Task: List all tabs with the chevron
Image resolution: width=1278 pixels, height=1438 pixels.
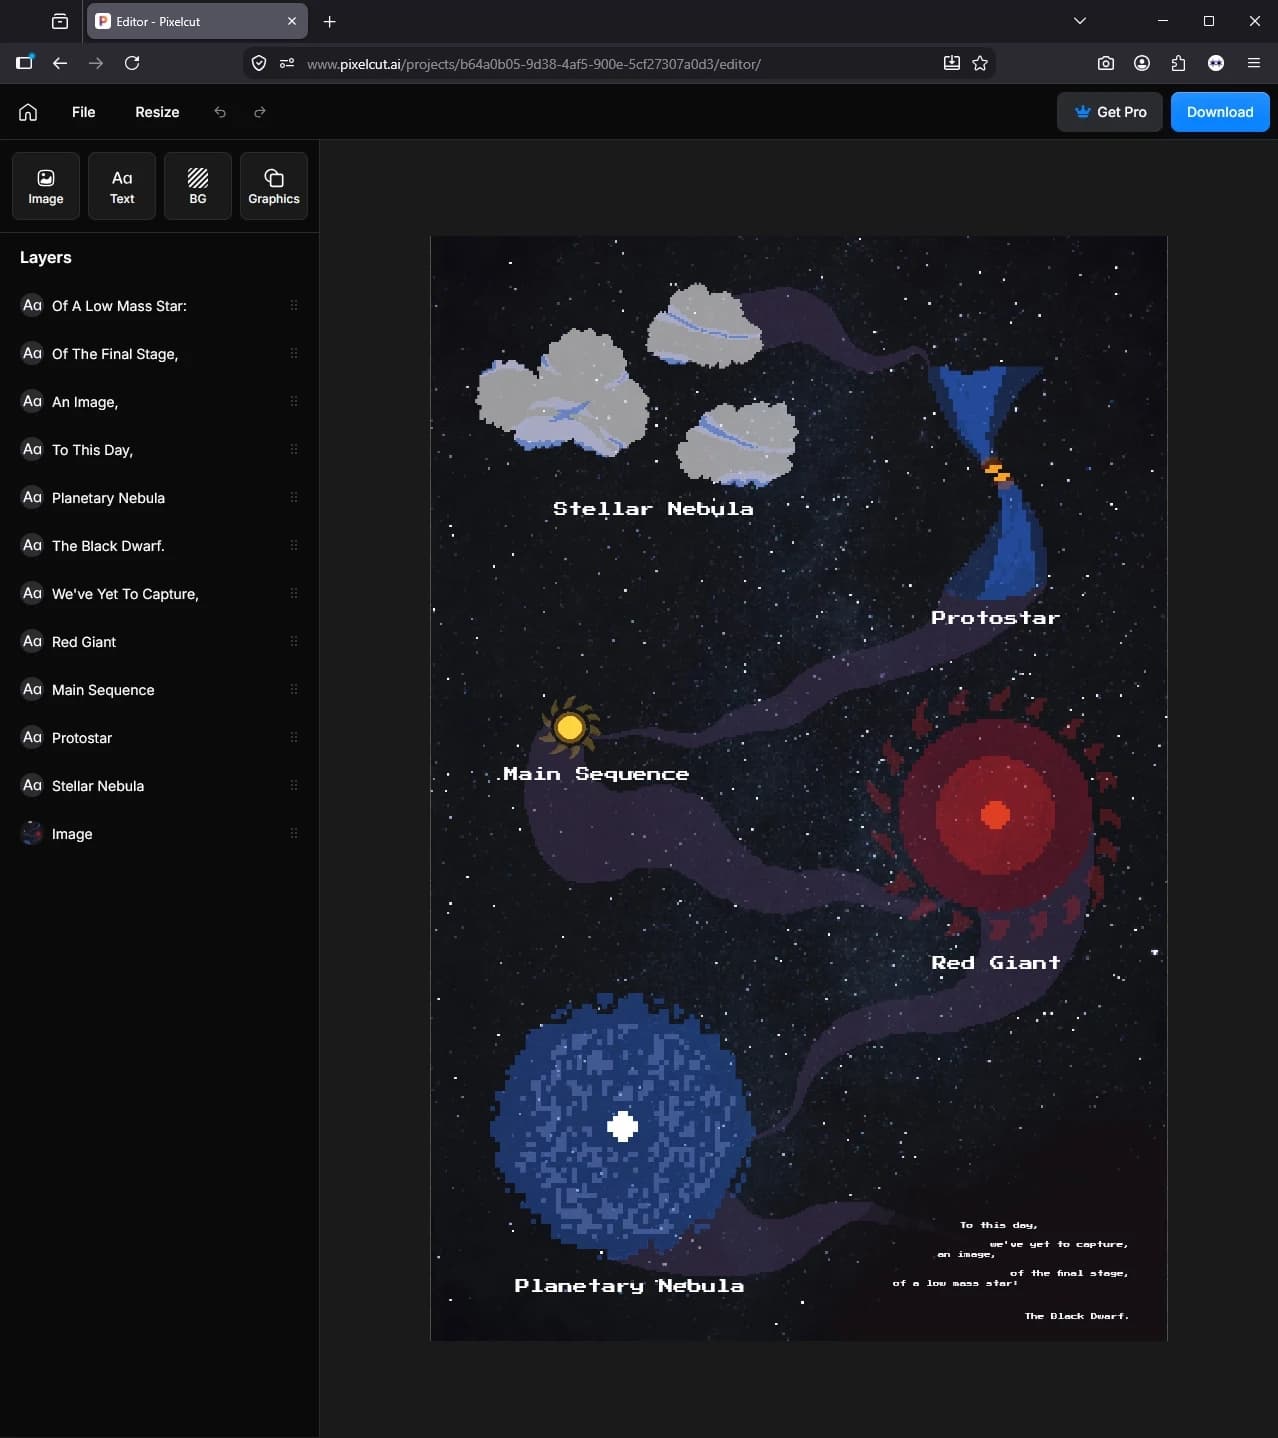Action: [x=1080, y=21]
